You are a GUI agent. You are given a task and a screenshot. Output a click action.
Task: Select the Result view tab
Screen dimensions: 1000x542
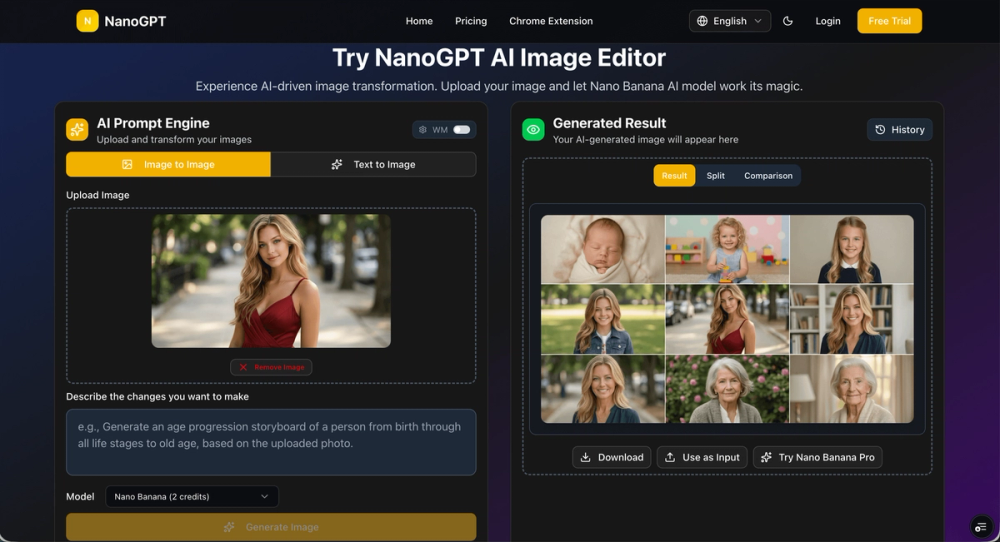(674, 176)
